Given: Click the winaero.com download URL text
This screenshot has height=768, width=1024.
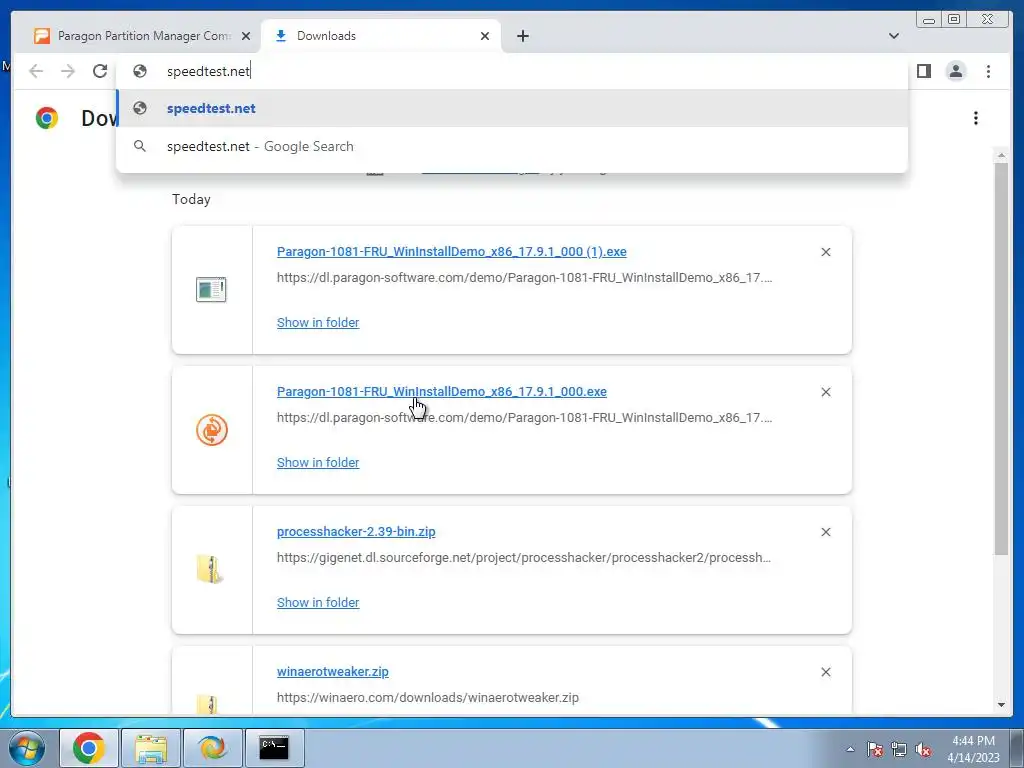Looking at the screenshot, I should [428, 697].
